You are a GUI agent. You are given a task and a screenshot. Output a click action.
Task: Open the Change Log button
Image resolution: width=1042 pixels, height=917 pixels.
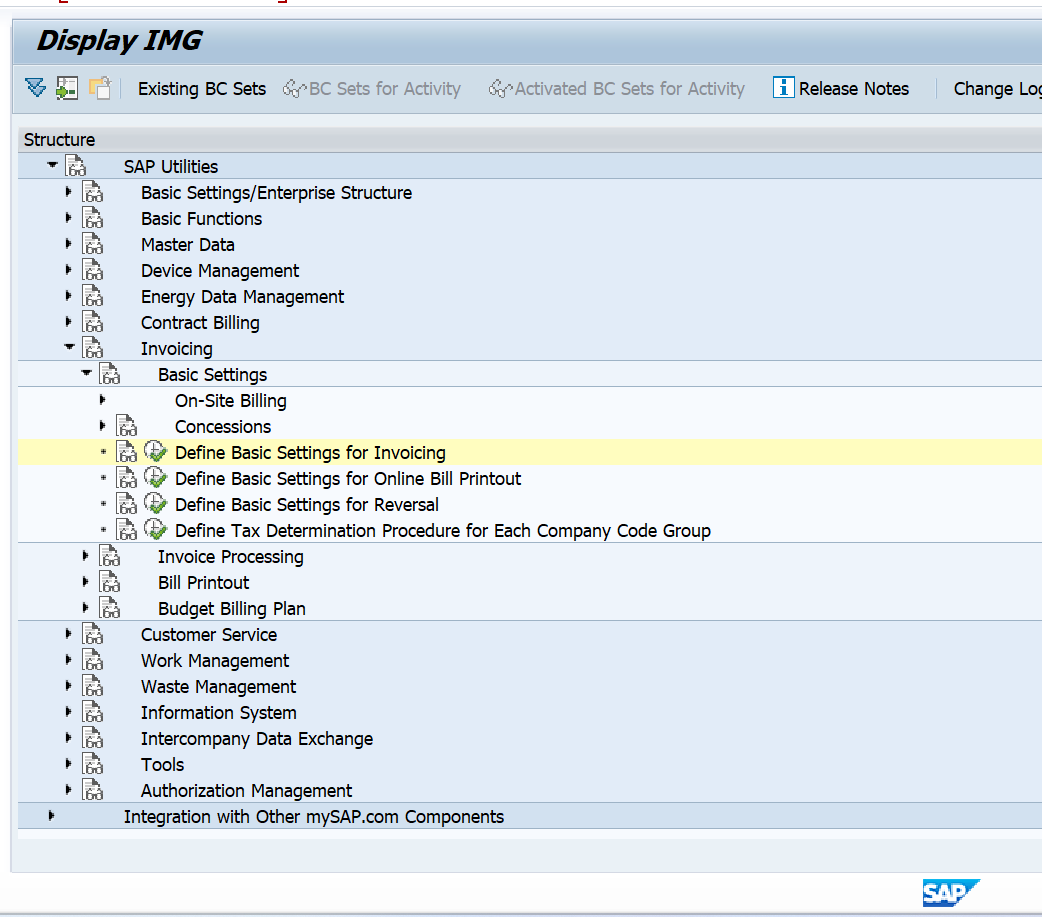pyautogui.click(x=997, y=88)
